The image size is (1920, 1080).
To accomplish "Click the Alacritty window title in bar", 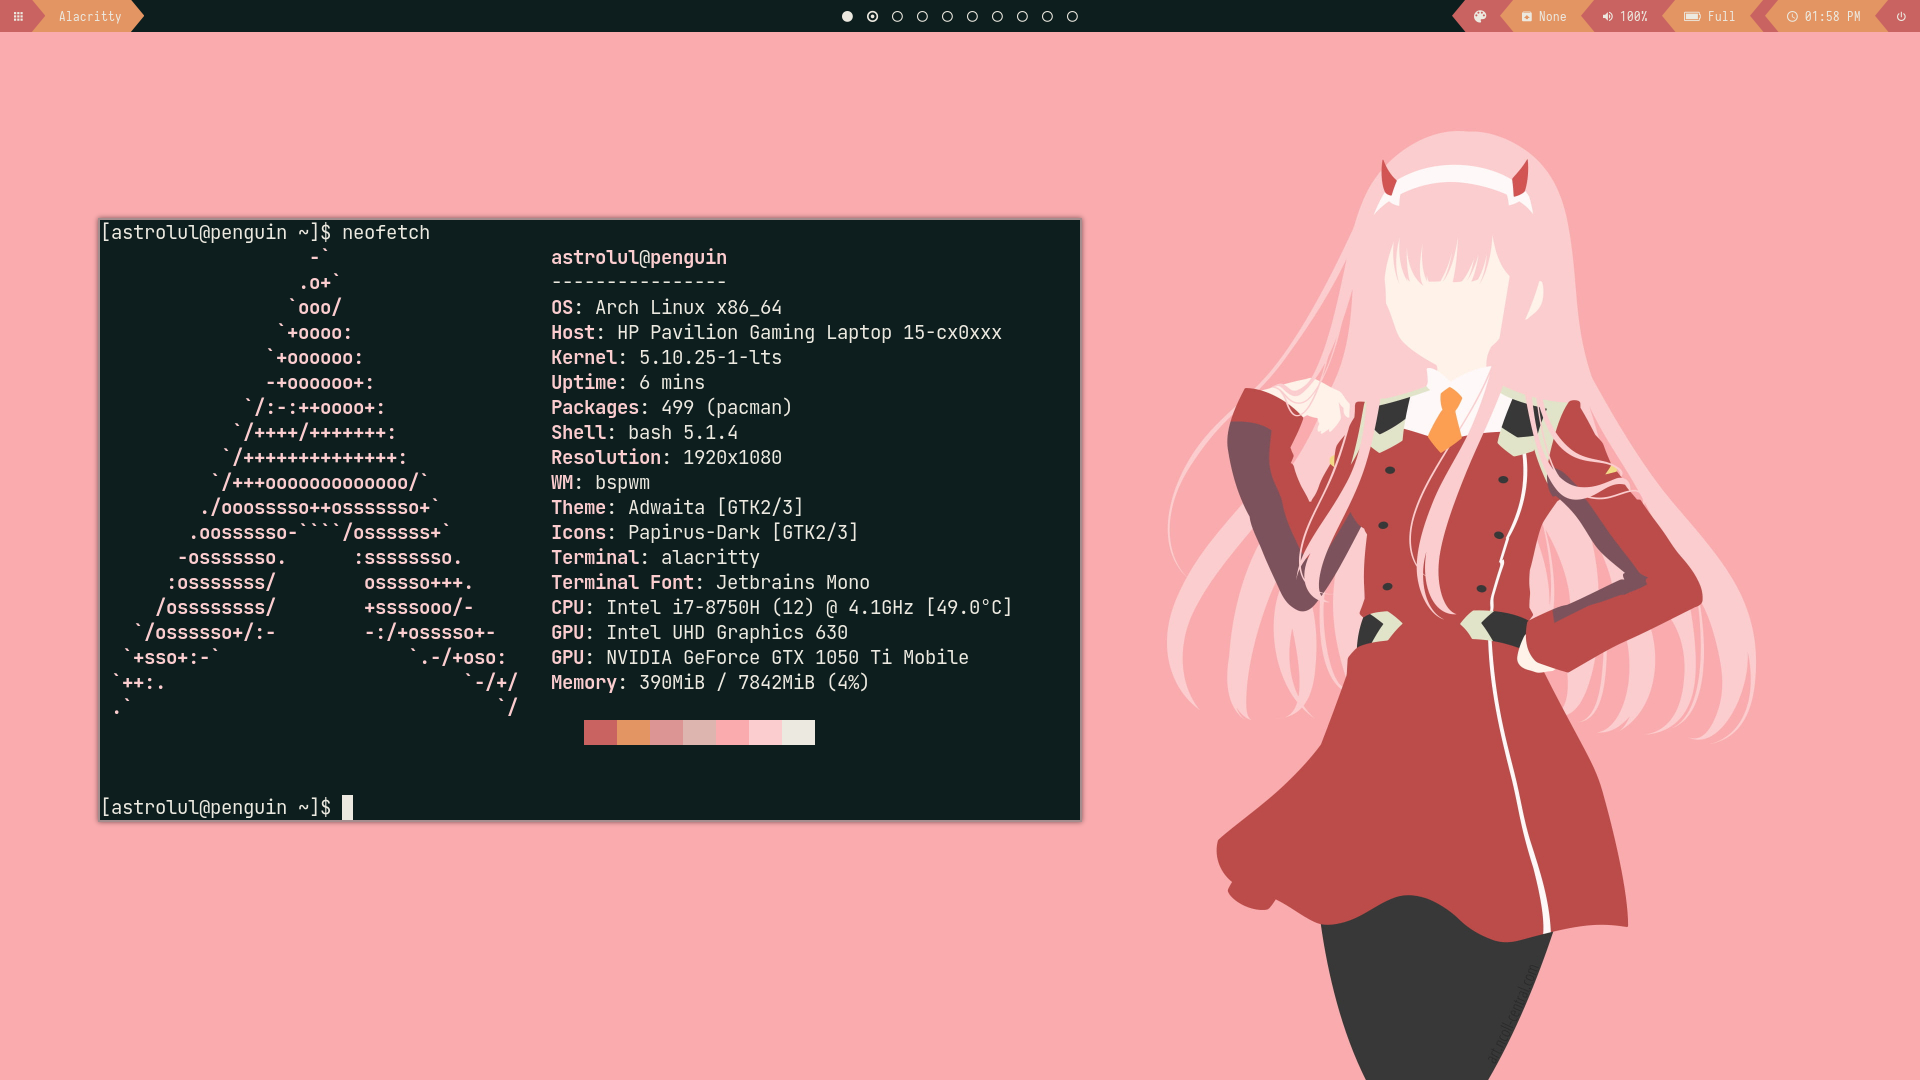I will (x=90, y=16).
